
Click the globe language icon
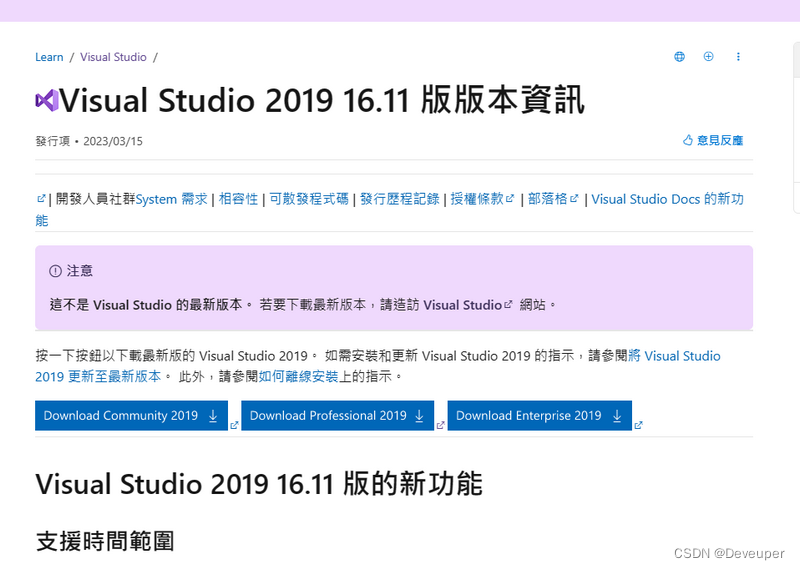(x=679, y=57)
